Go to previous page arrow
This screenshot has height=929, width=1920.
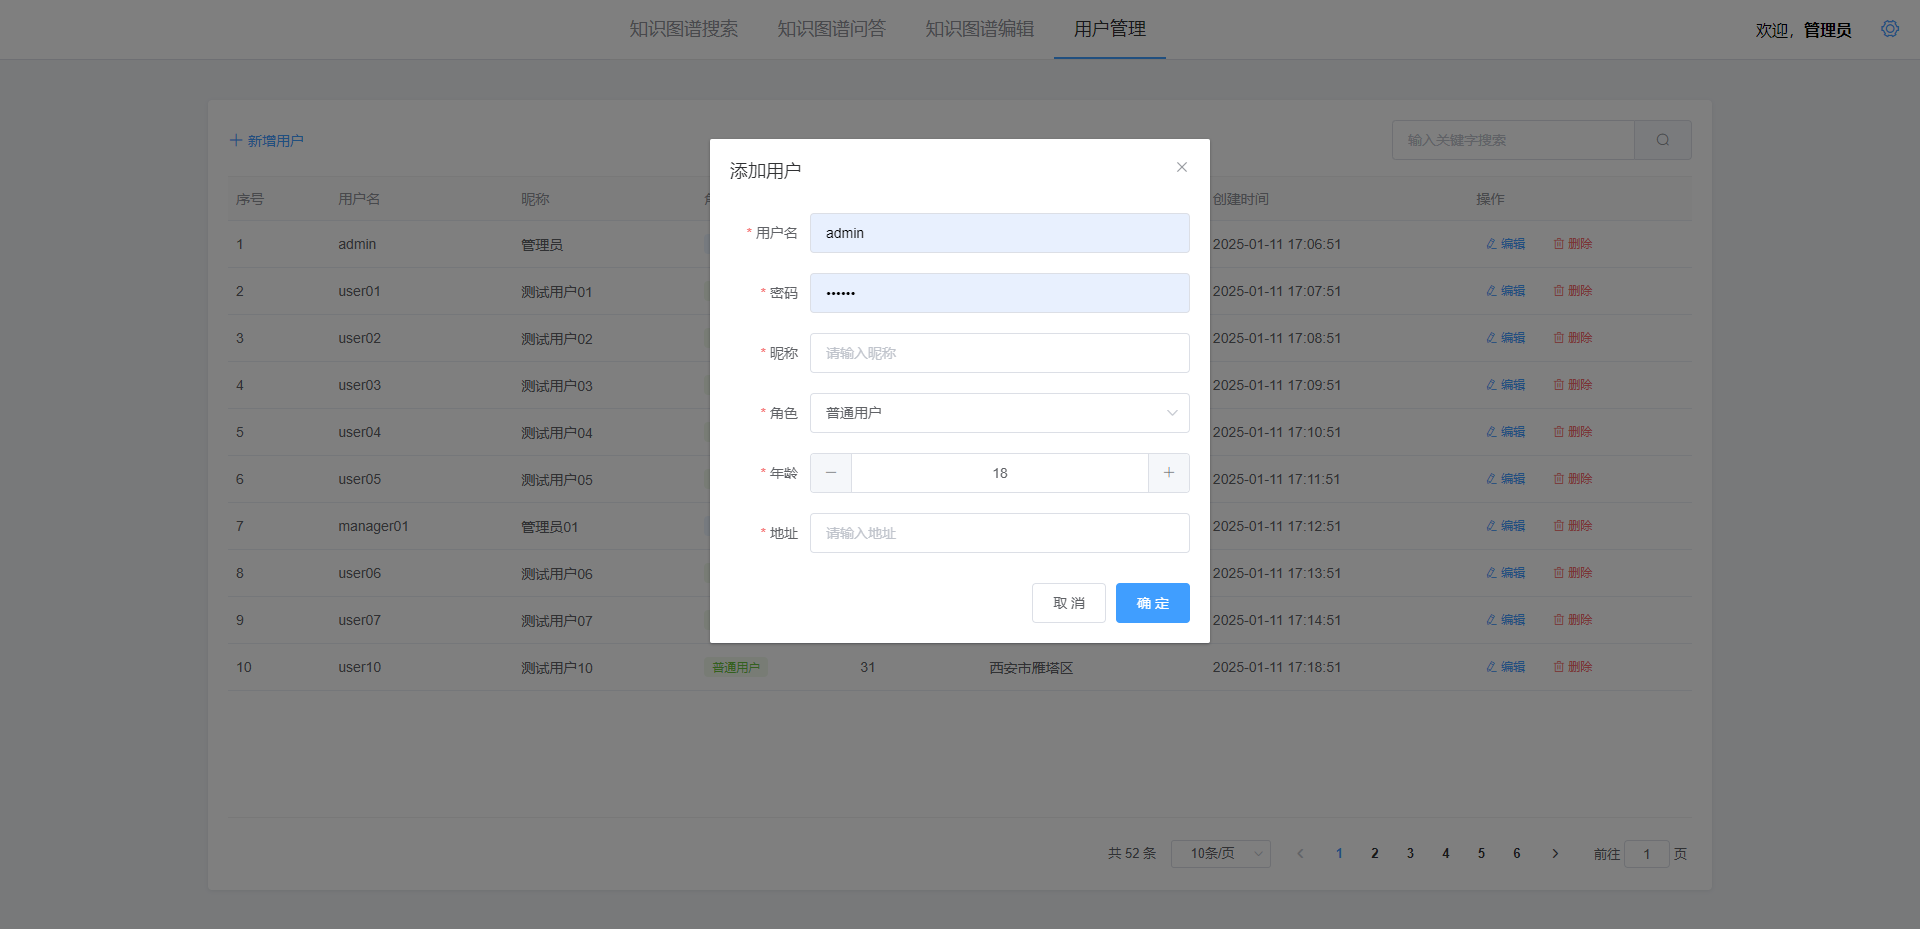(x=1300, y=854)
